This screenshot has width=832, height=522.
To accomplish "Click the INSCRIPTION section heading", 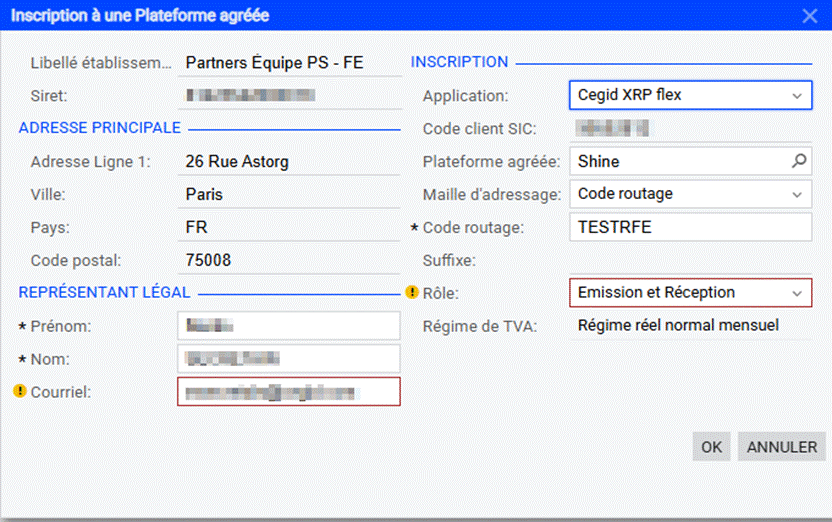I will click(459, 62).
